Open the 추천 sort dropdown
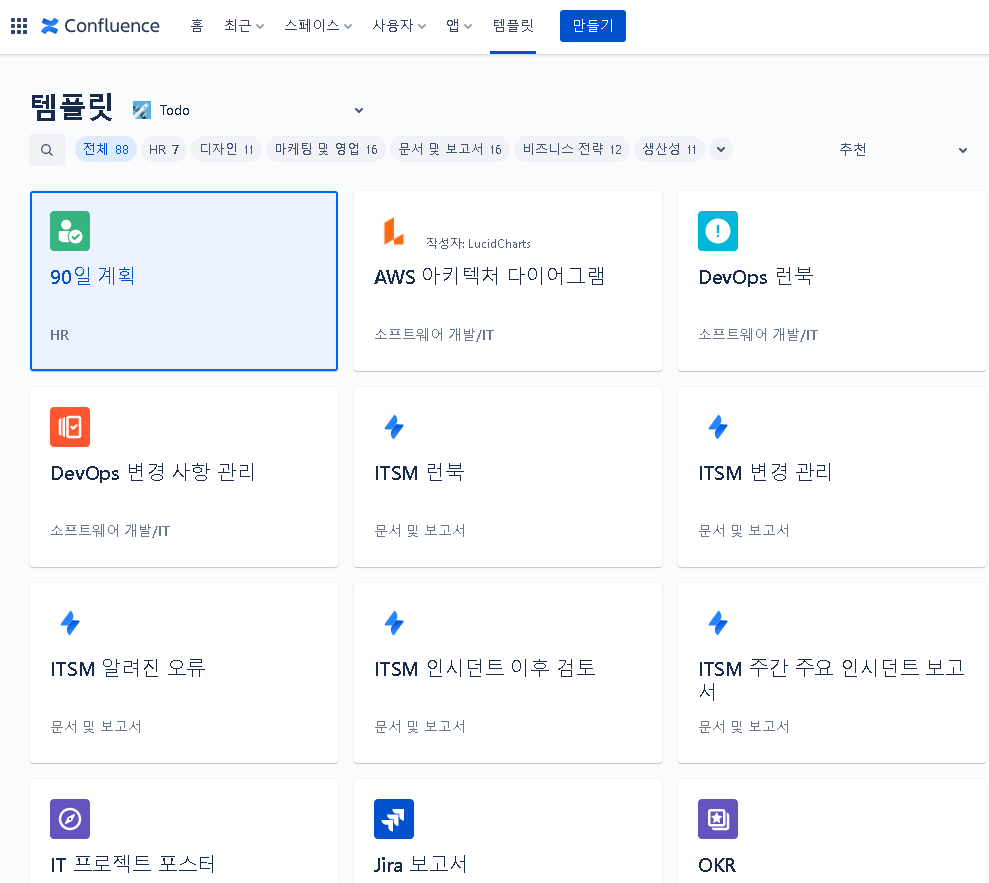The height and width of the screenshot is (883, 989). [903, 149]
